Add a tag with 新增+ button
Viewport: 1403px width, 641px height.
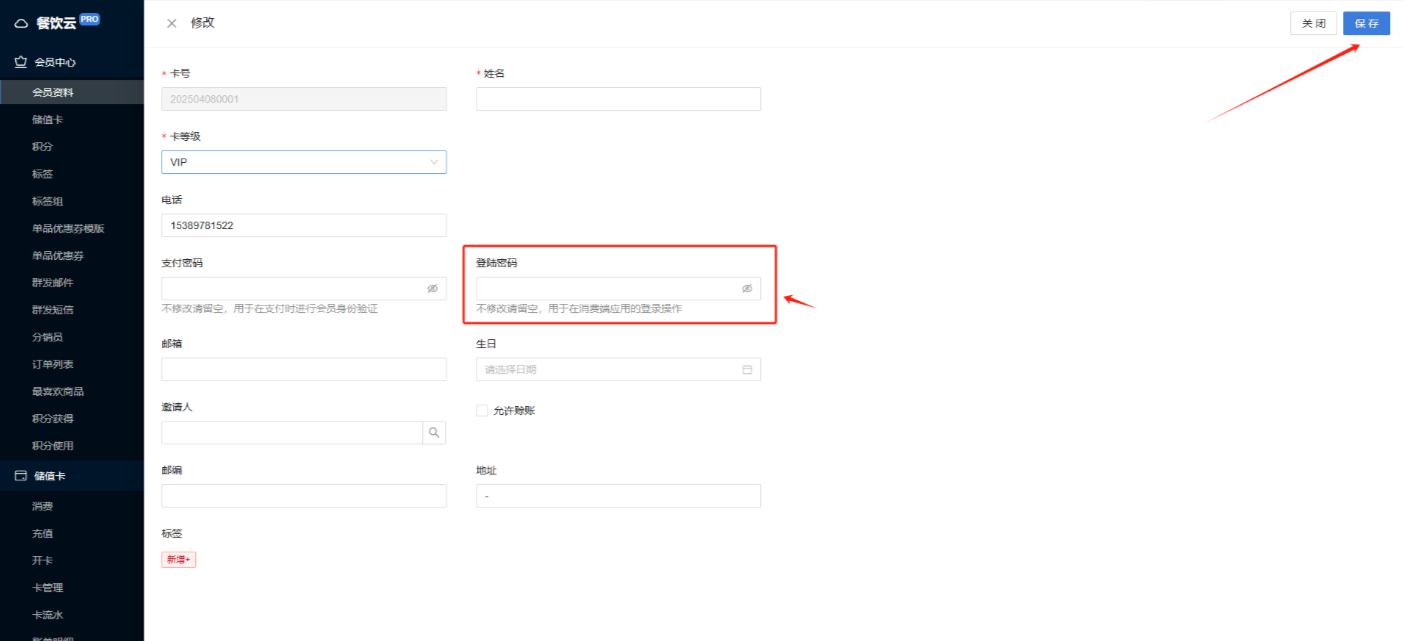pos(179,559)
